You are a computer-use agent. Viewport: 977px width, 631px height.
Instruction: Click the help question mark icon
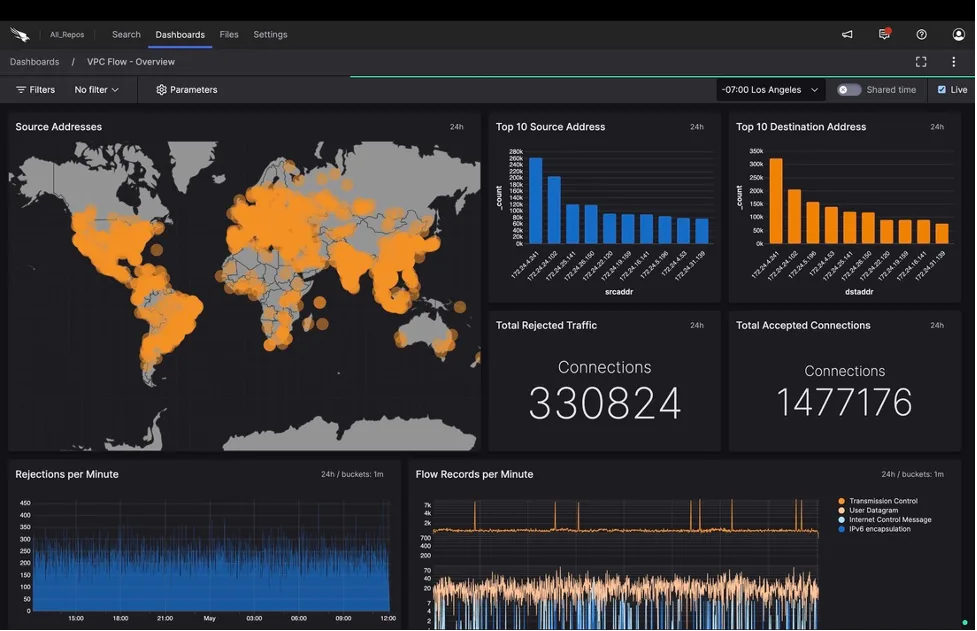point(921,35)
